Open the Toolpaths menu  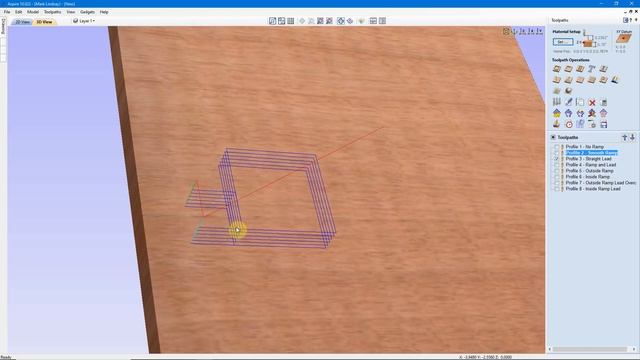52,12
